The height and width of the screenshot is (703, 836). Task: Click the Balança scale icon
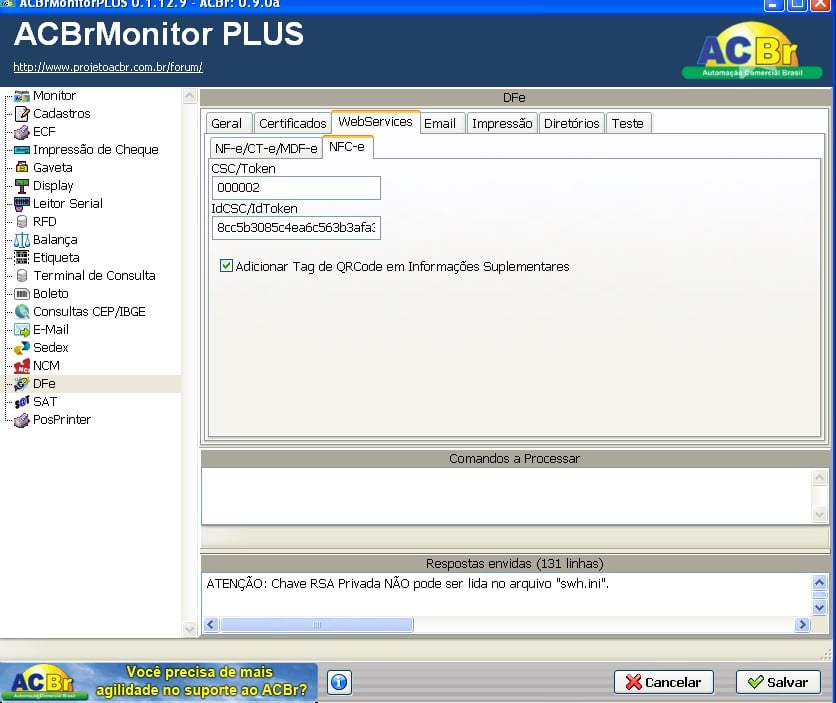click(x=22, y=240)
